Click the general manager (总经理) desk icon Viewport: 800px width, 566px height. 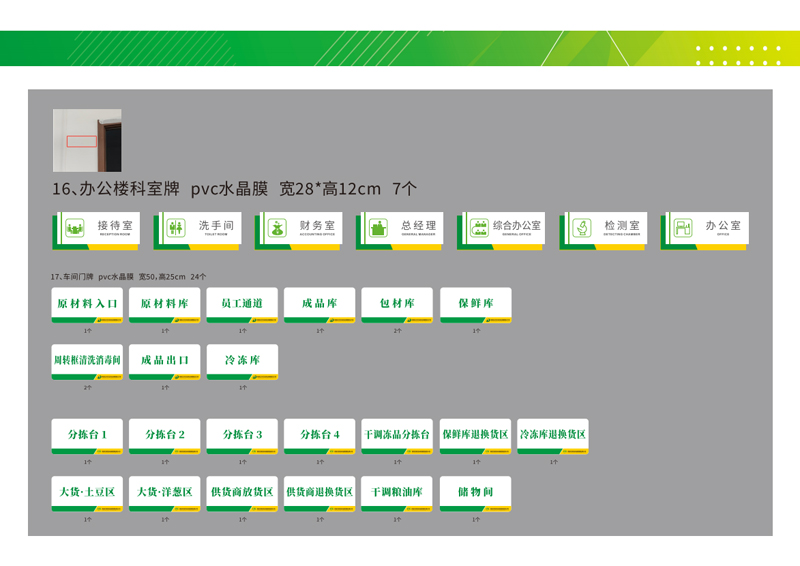tap(378, 228)
